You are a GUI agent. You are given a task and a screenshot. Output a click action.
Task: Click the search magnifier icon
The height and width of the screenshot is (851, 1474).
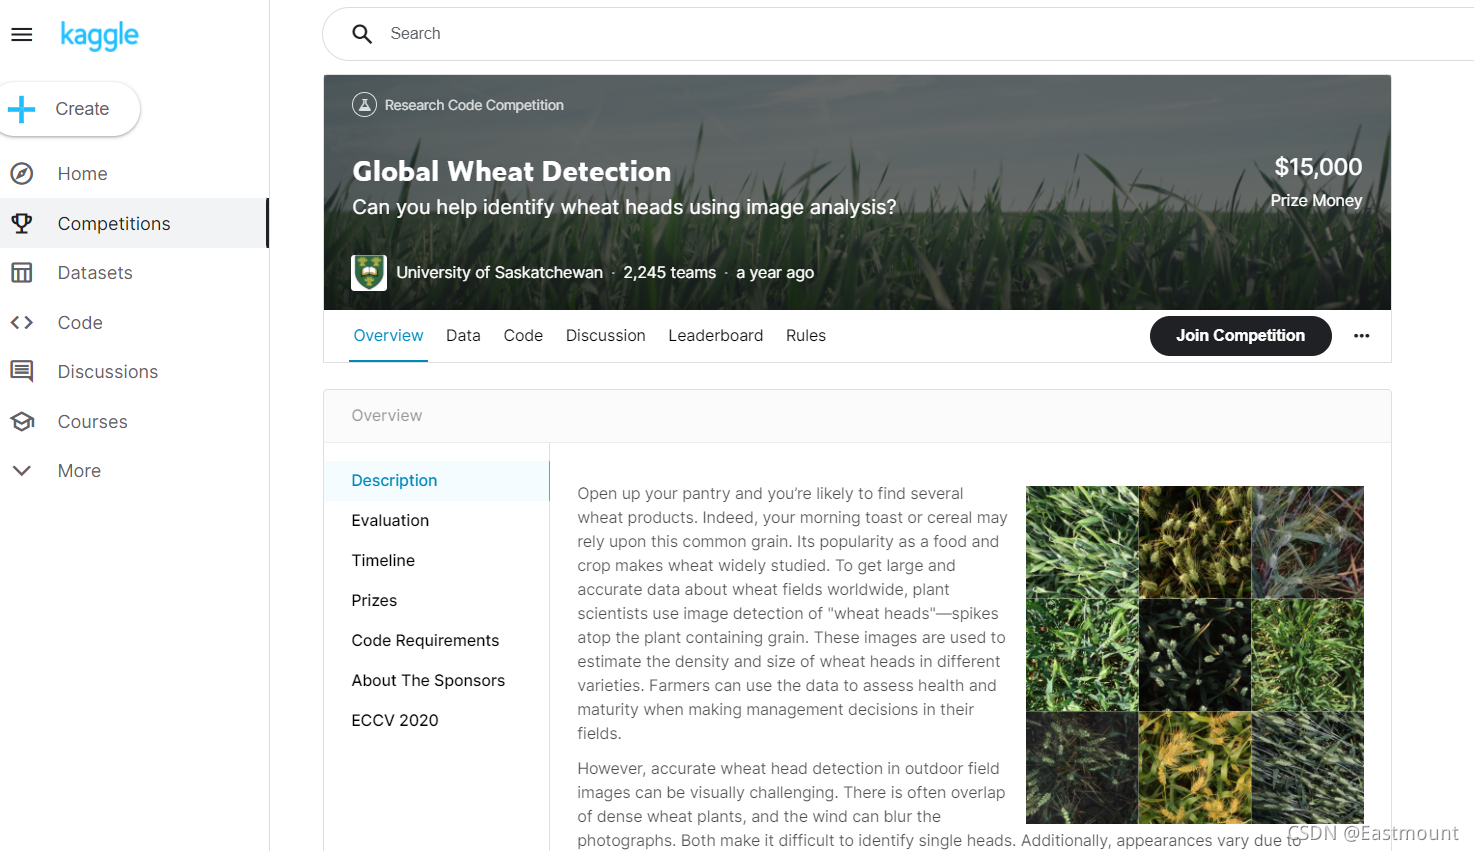pyautogui.click(x=362, y=34)
